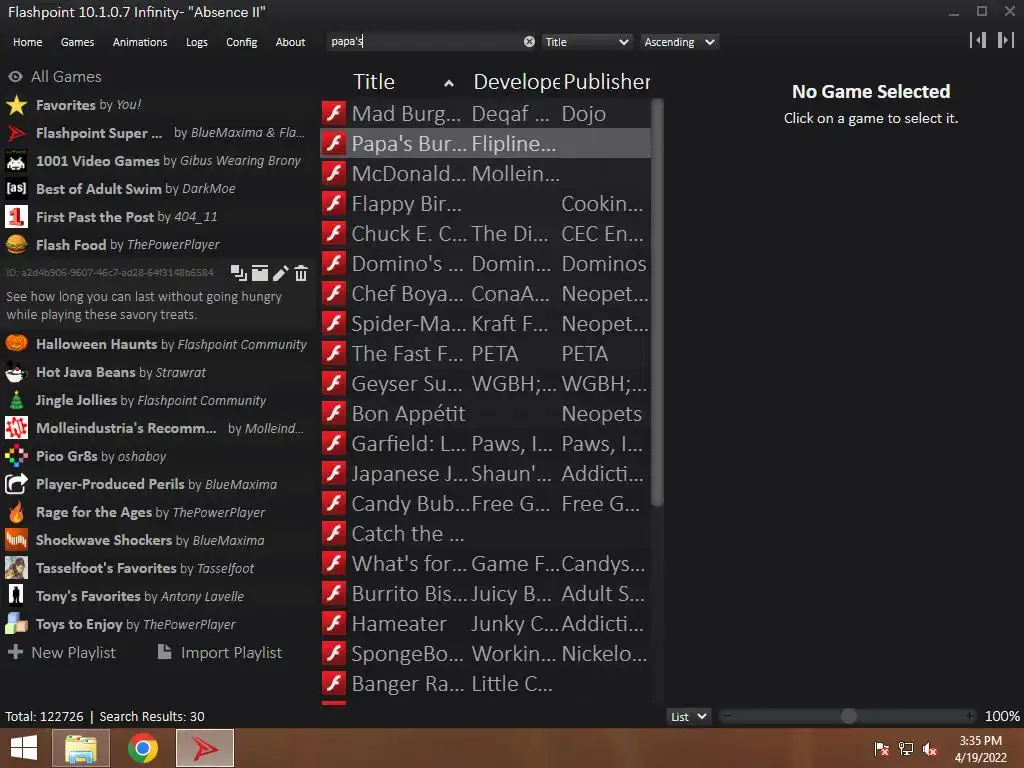Select the Flappy Bir... game row

pos(485,203)
